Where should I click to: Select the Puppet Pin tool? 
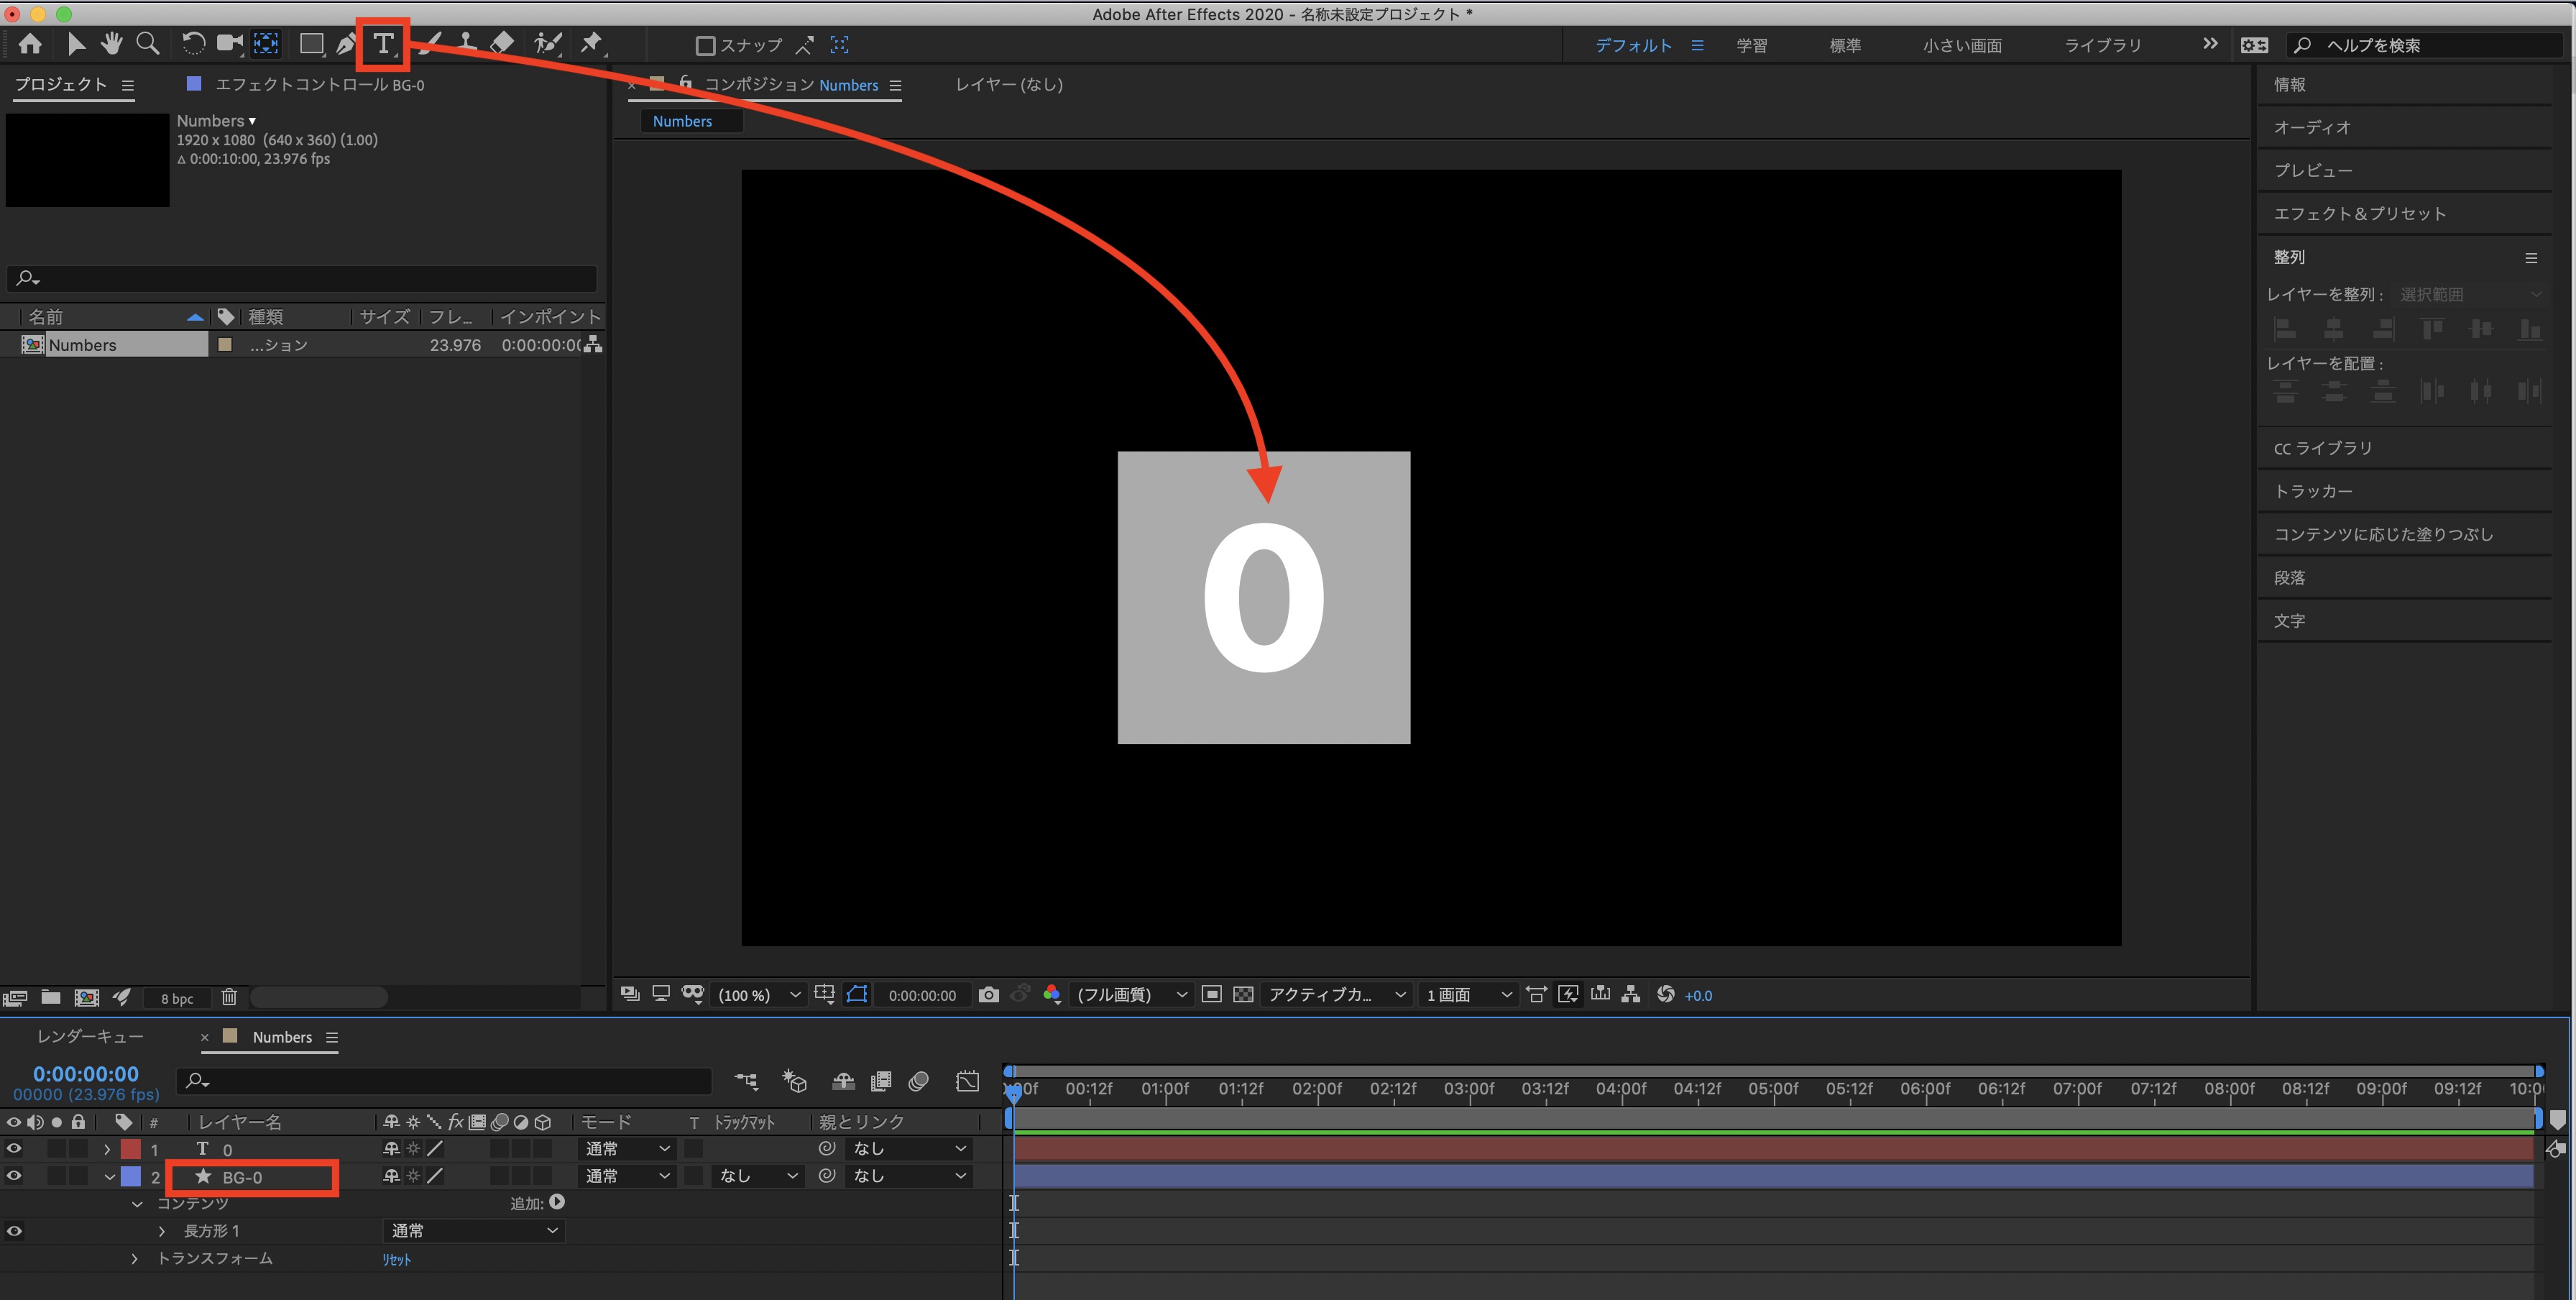coord(591,43)
